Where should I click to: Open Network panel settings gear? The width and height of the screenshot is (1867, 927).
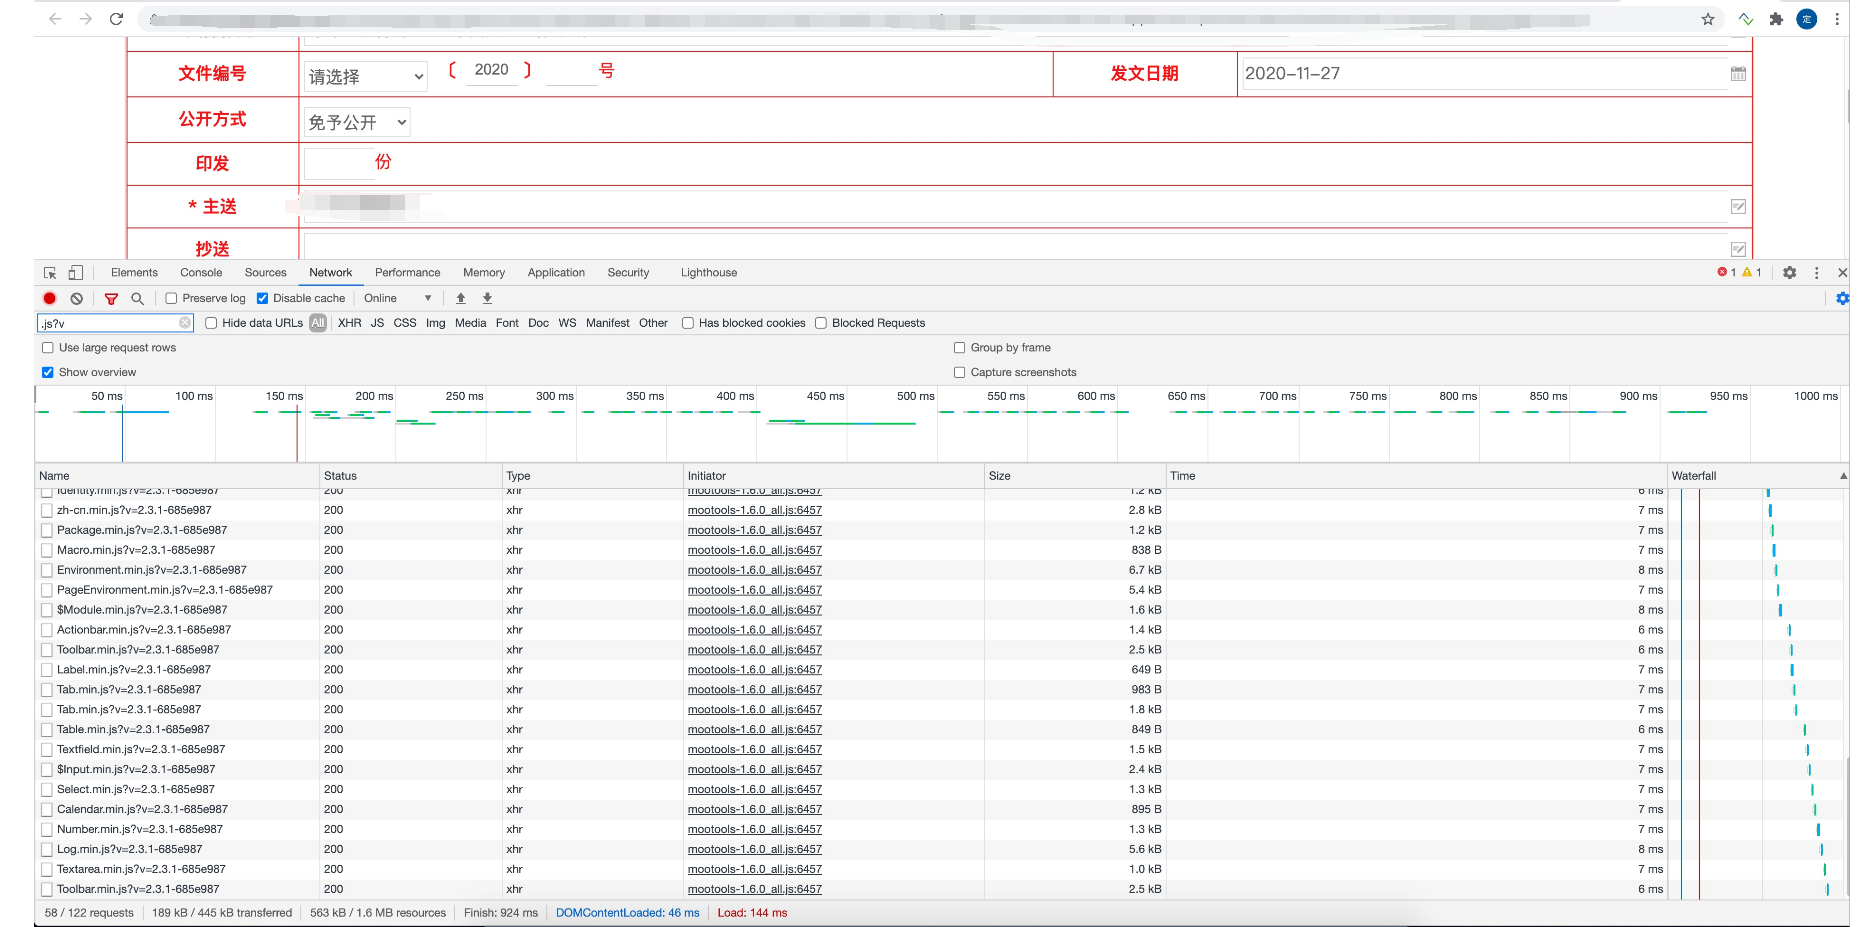[1842, 298]
